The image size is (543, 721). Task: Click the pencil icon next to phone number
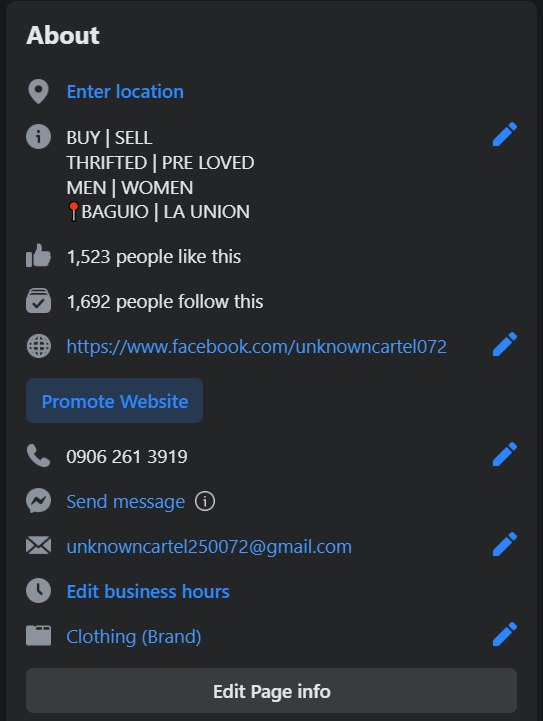[x=505, y=454]
